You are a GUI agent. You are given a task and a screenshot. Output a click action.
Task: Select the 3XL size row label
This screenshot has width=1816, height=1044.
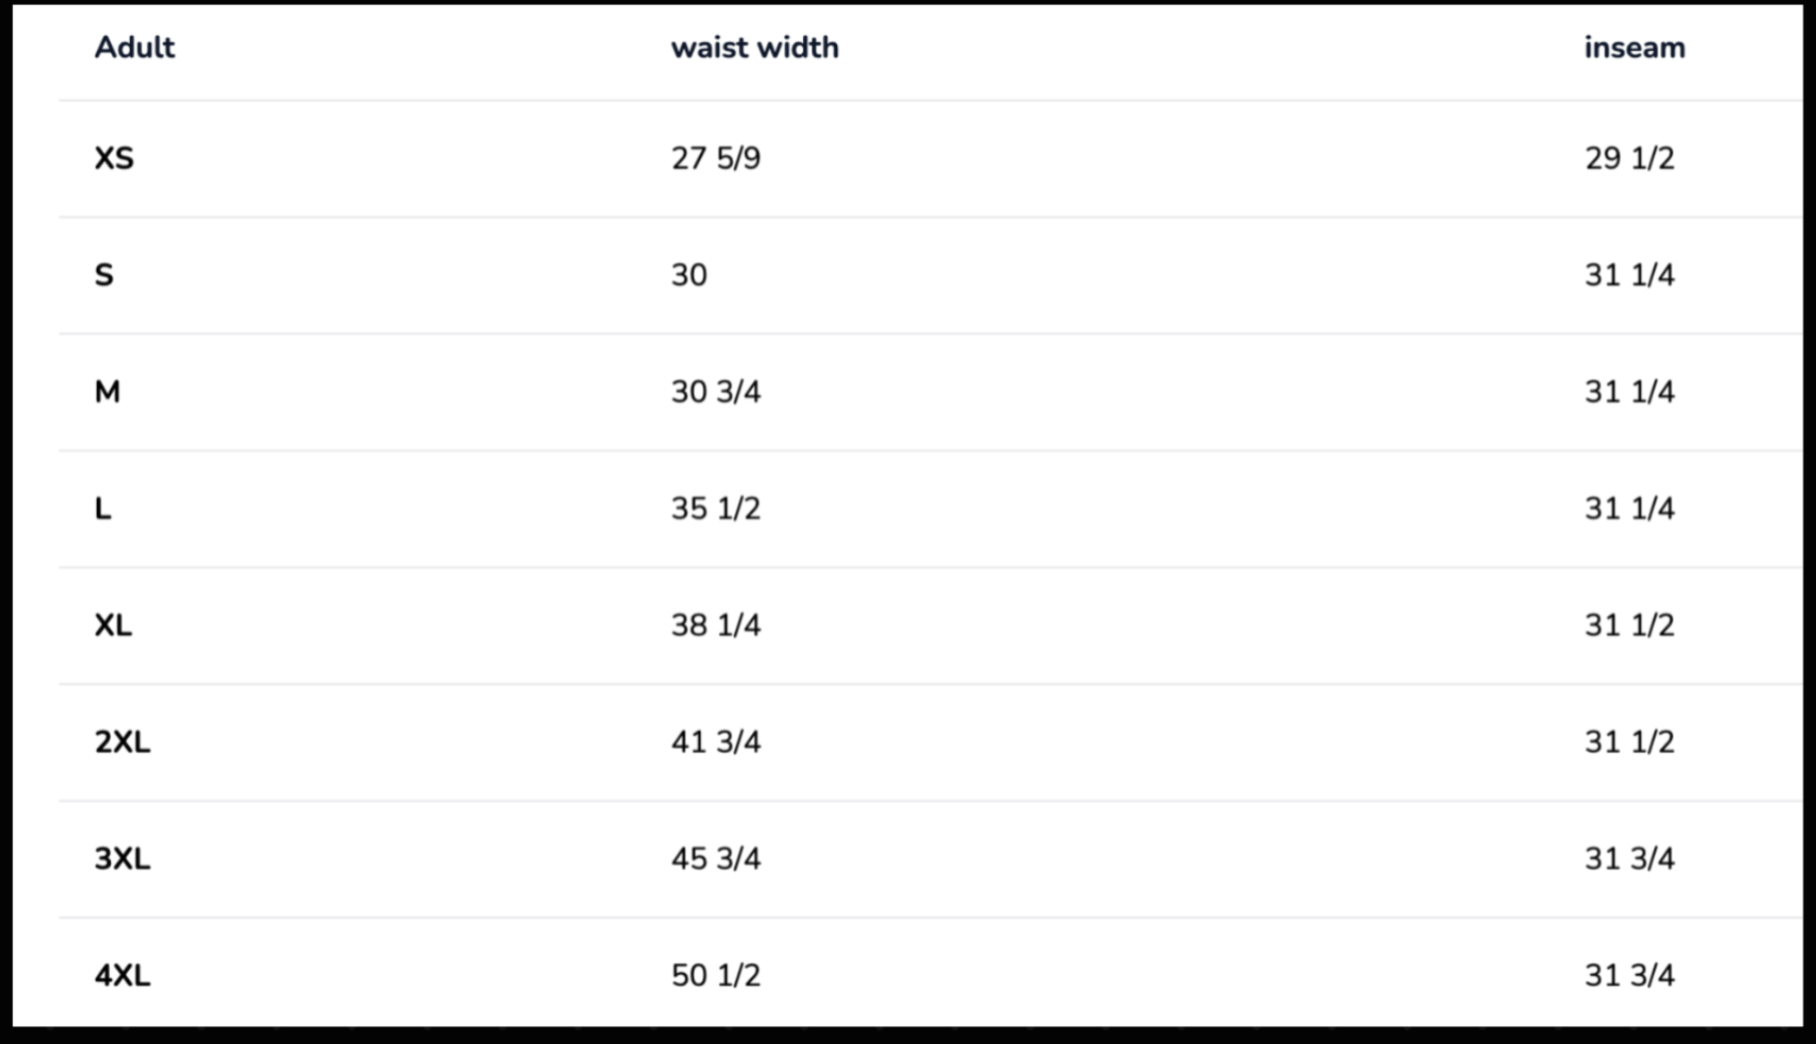pos(122,859)
